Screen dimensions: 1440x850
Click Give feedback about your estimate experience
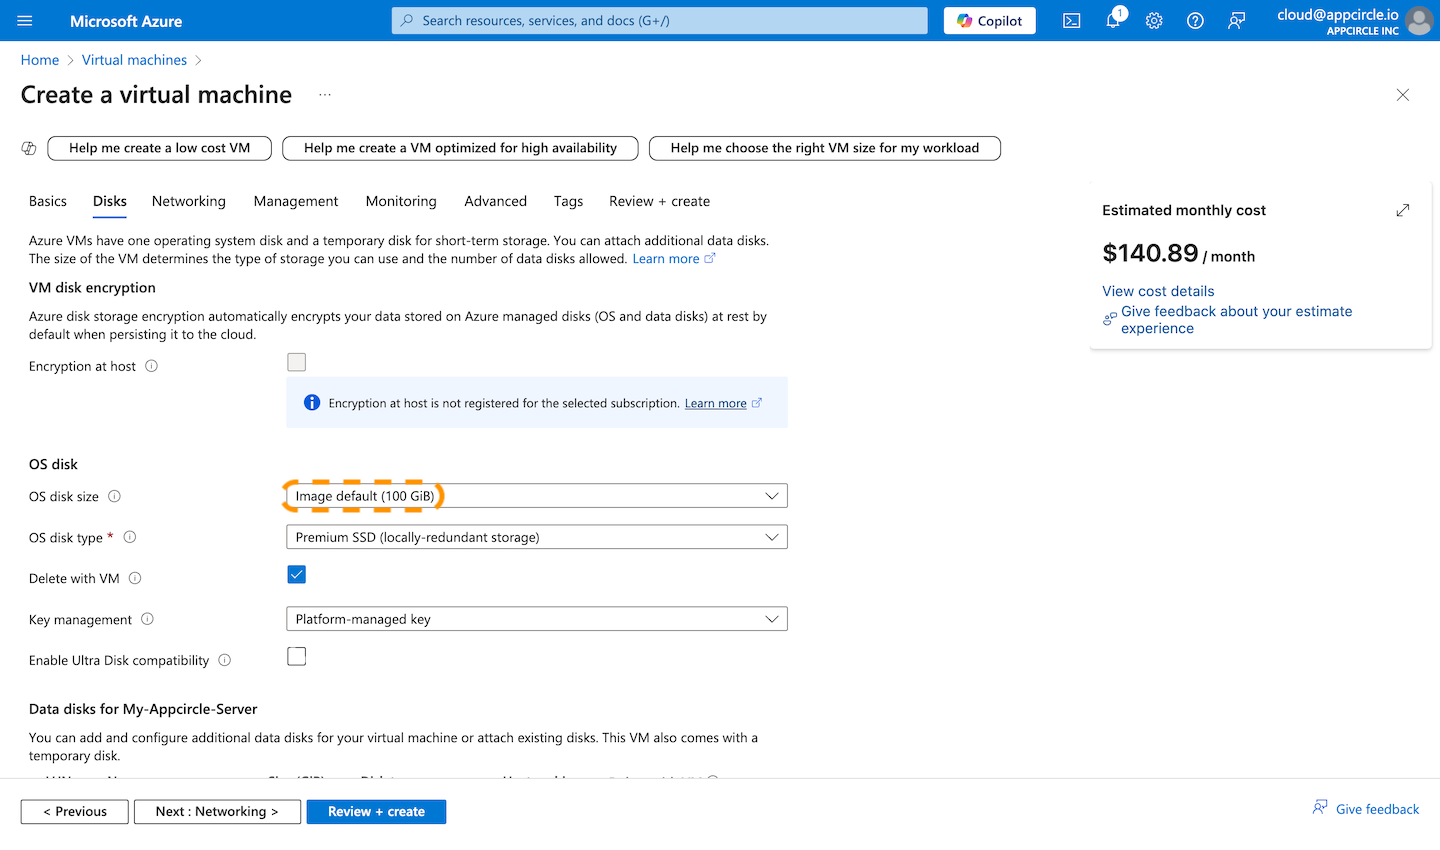pos(1236,320)
